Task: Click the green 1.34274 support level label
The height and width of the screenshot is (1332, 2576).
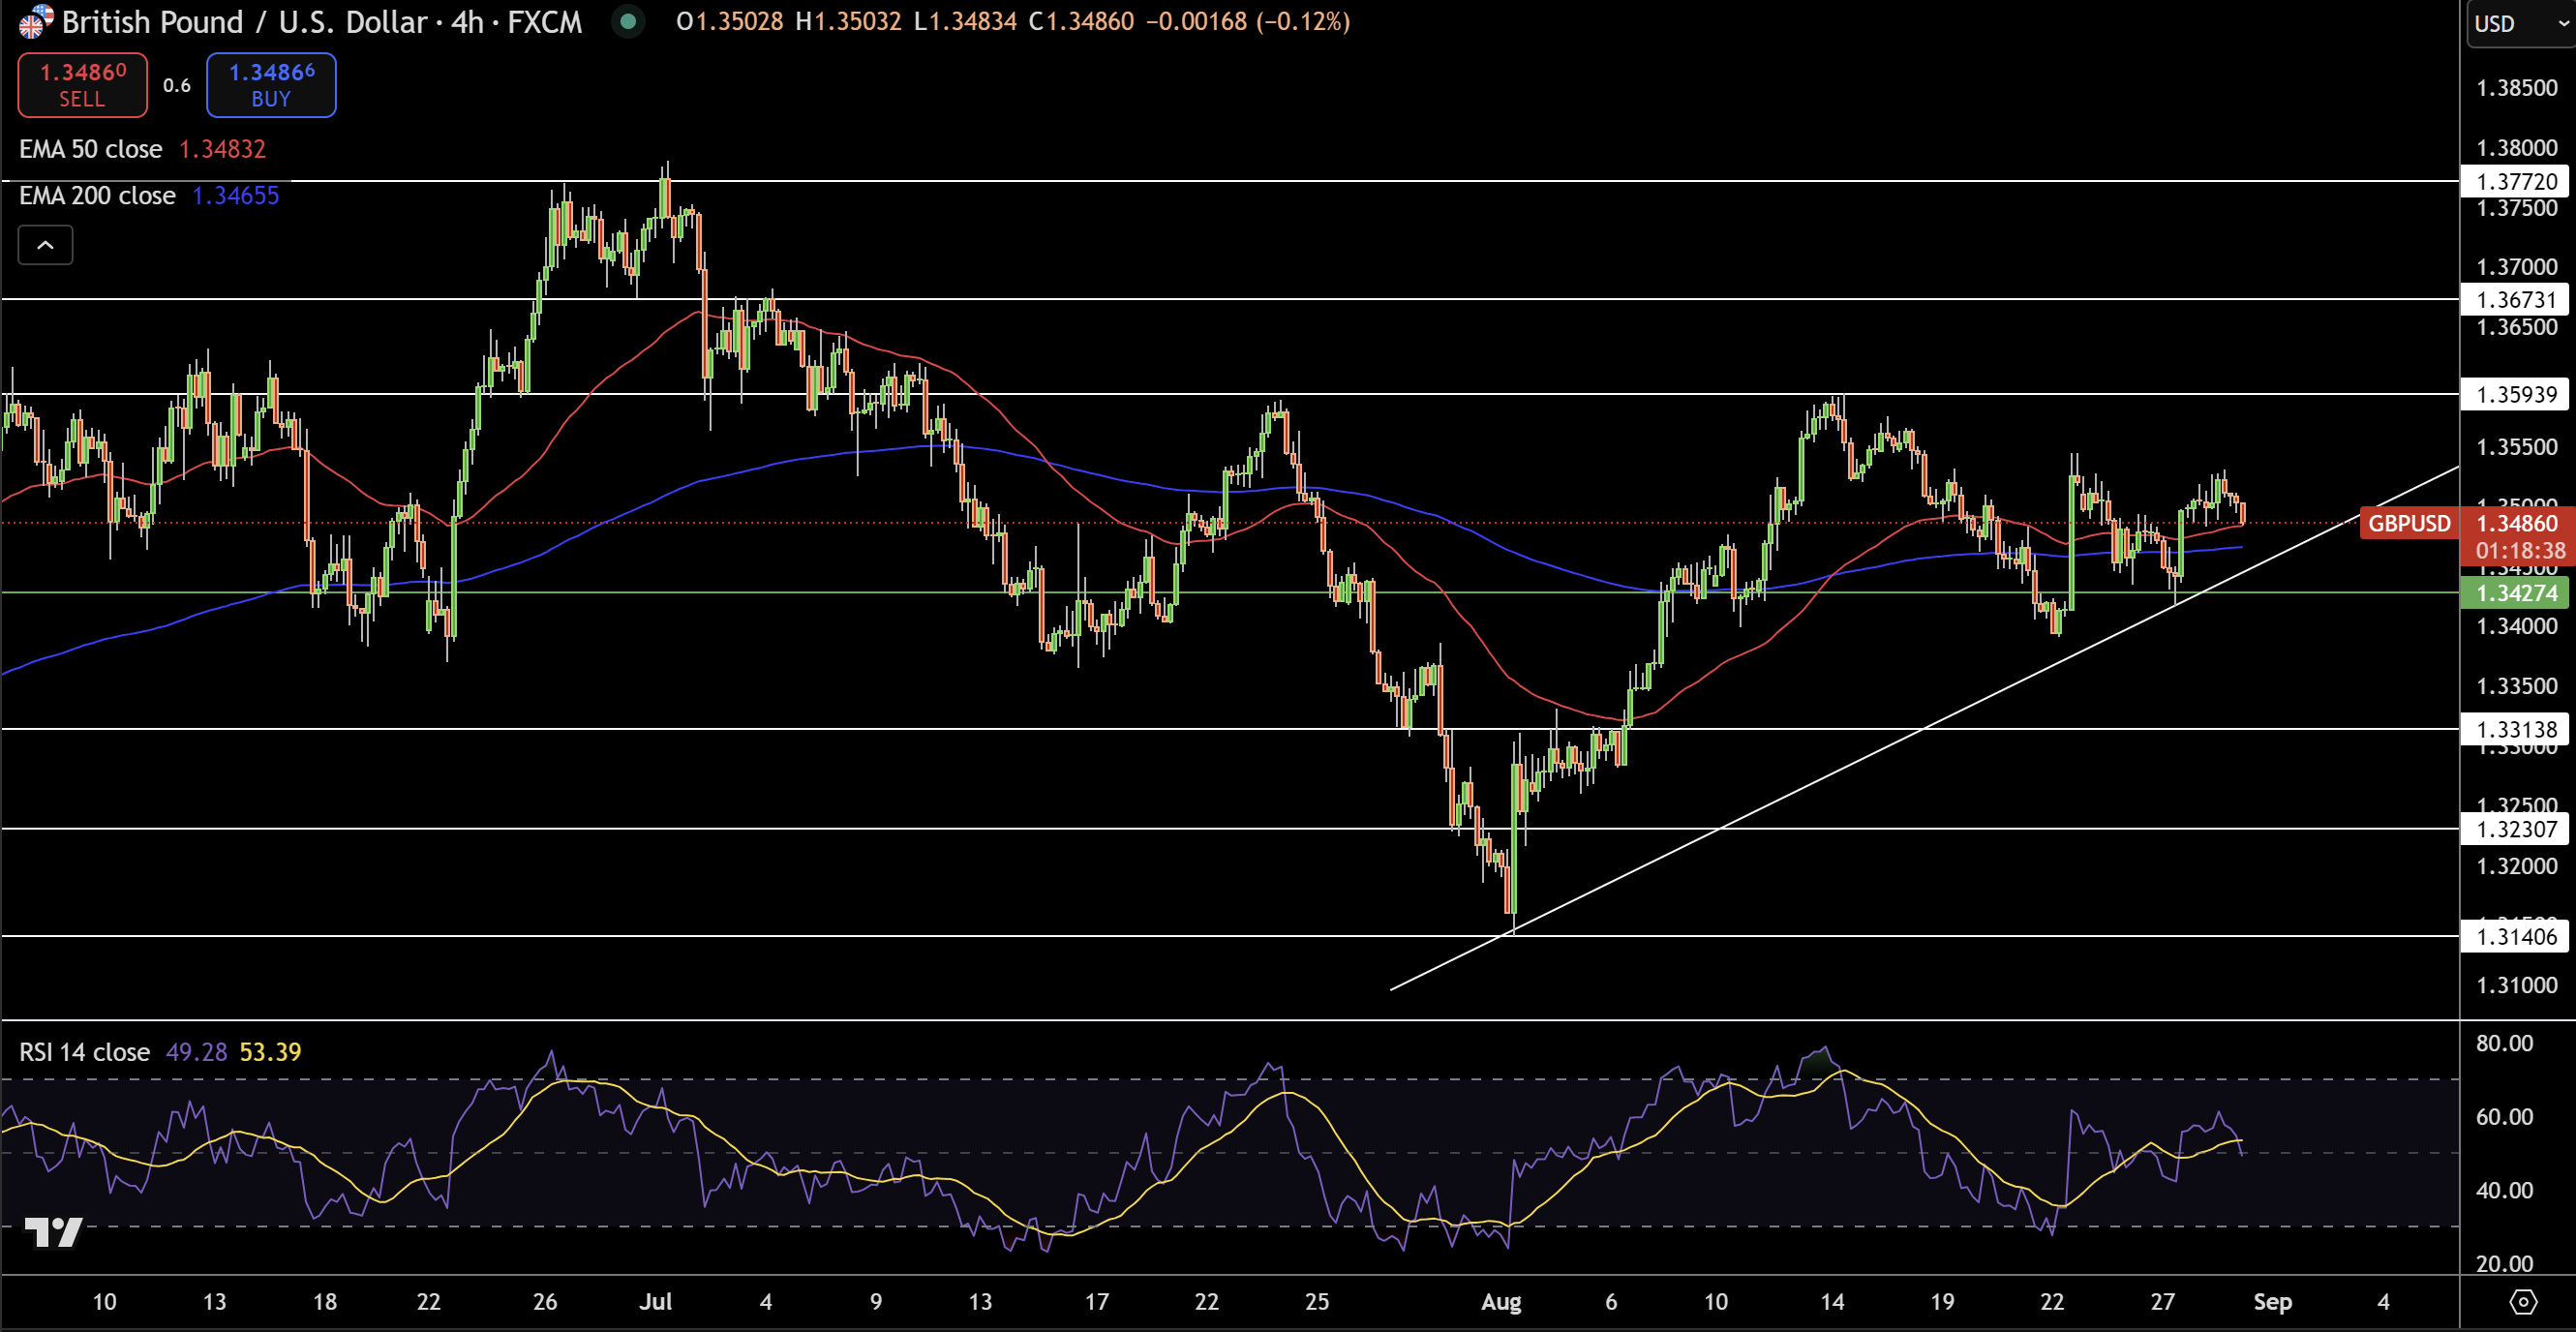Action: coord(2516,593)
